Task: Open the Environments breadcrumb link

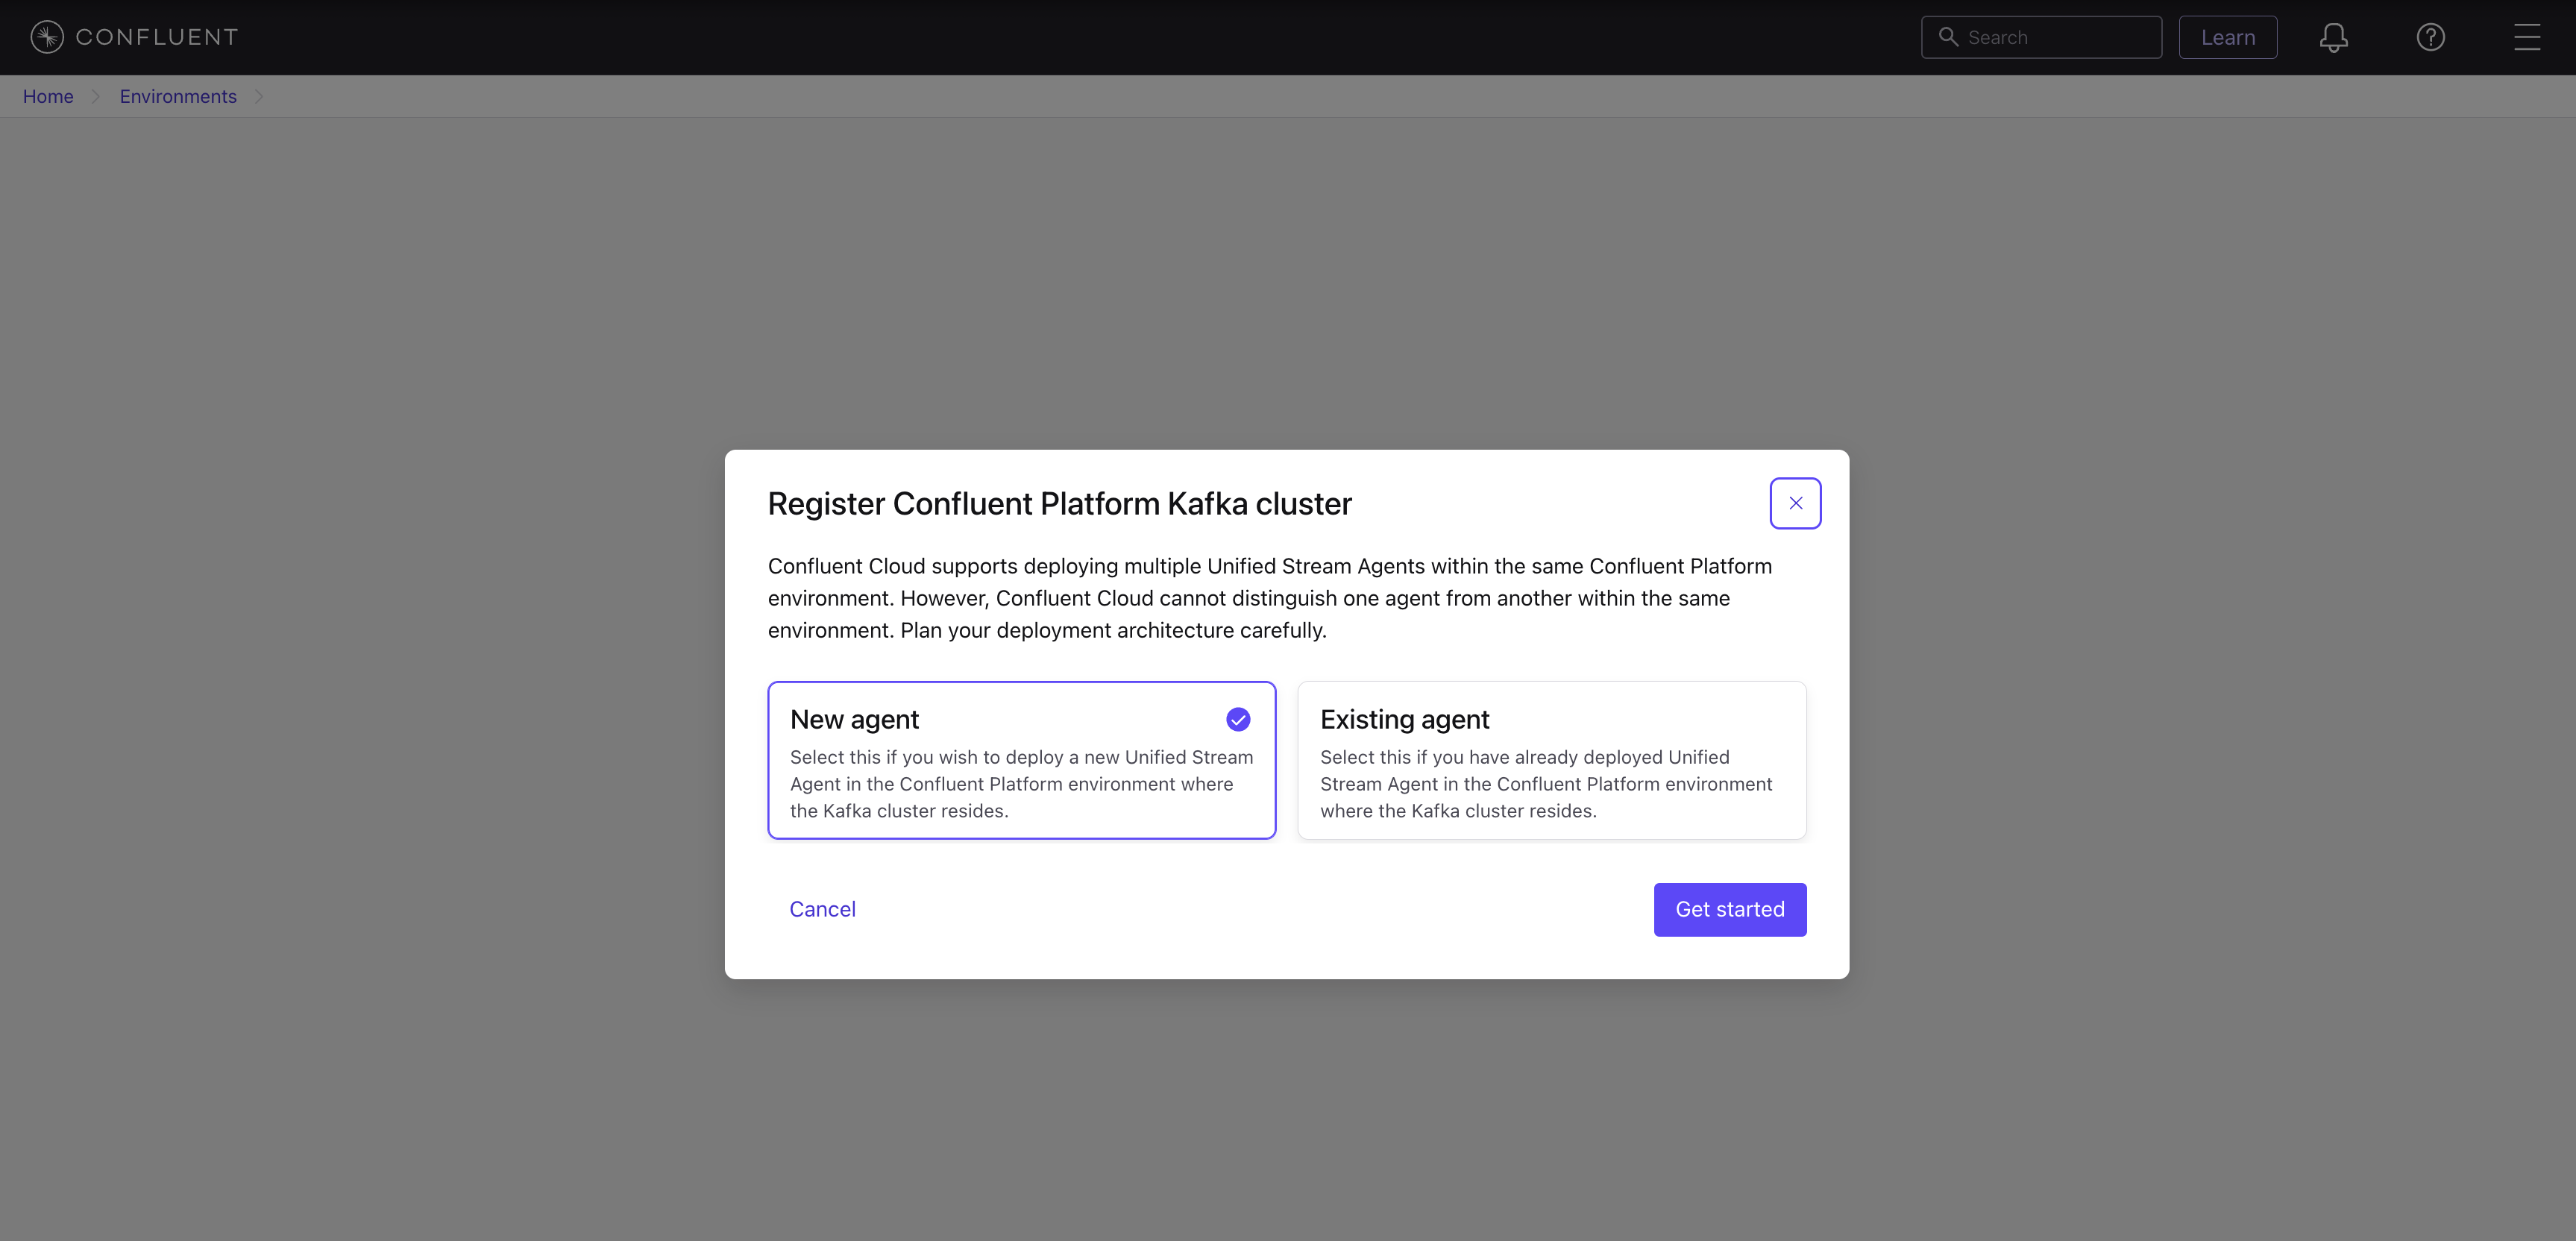Action: pos(178,96)
